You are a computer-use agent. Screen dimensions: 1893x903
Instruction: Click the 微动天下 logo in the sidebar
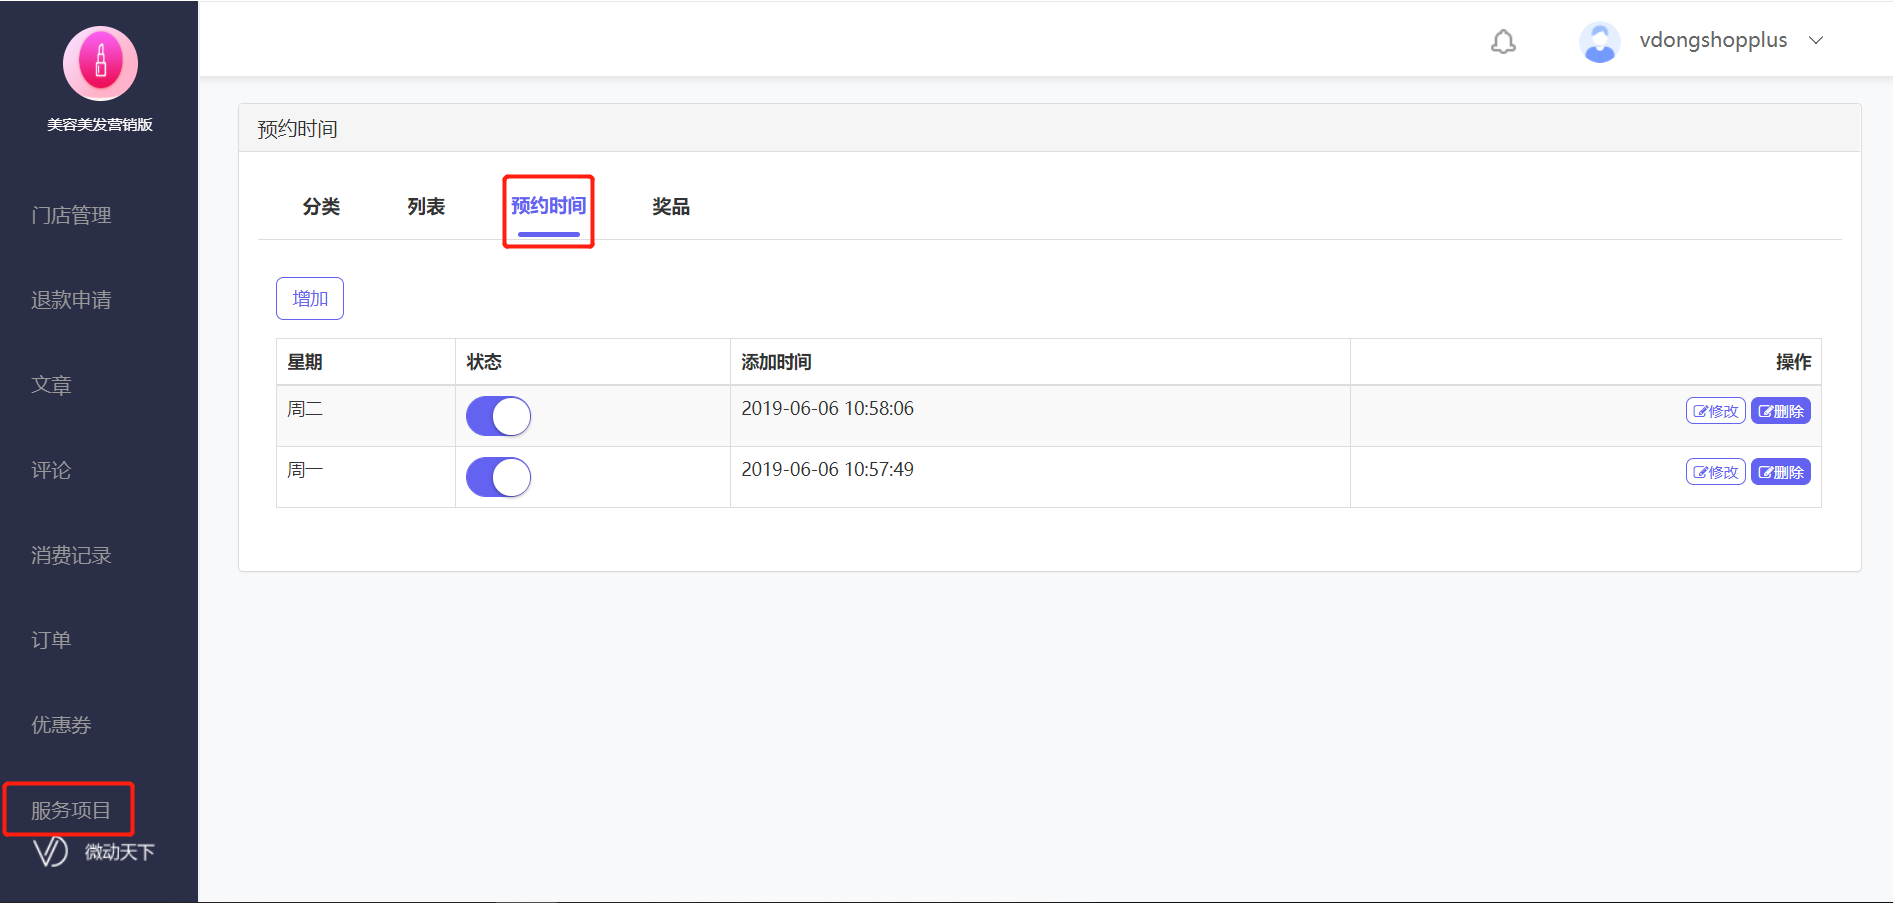pos(94,852)
